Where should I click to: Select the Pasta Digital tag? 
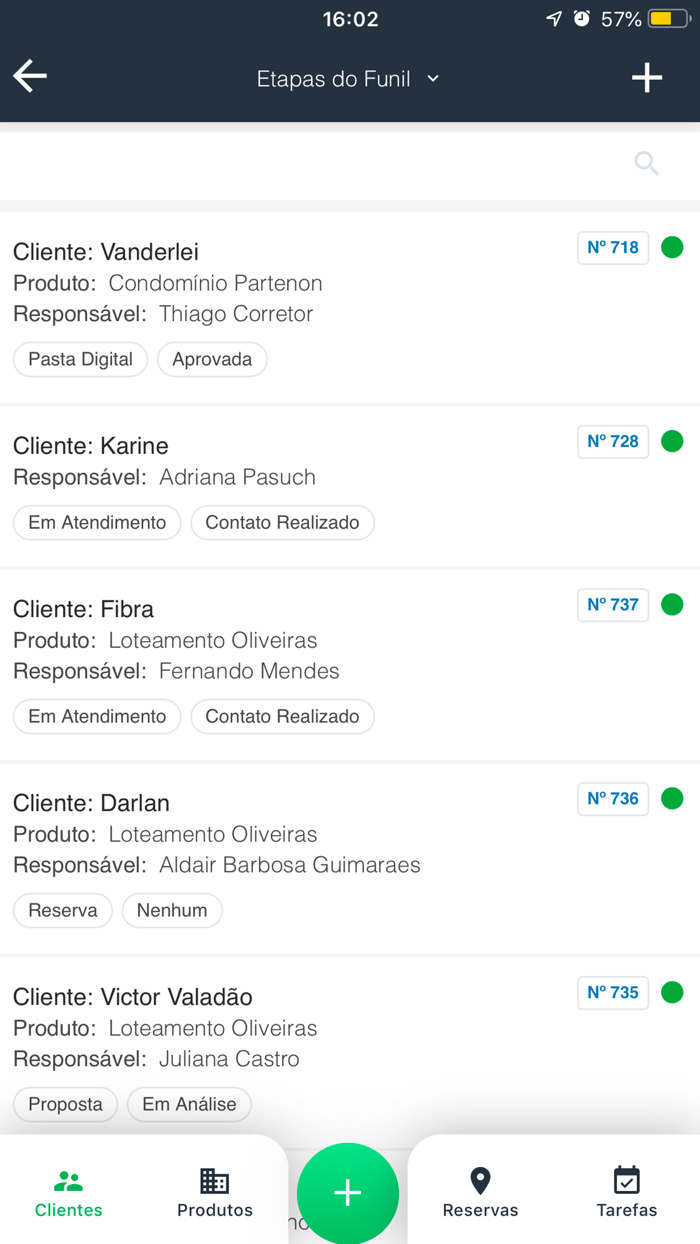pyautogui.click(x=80, y=360)
